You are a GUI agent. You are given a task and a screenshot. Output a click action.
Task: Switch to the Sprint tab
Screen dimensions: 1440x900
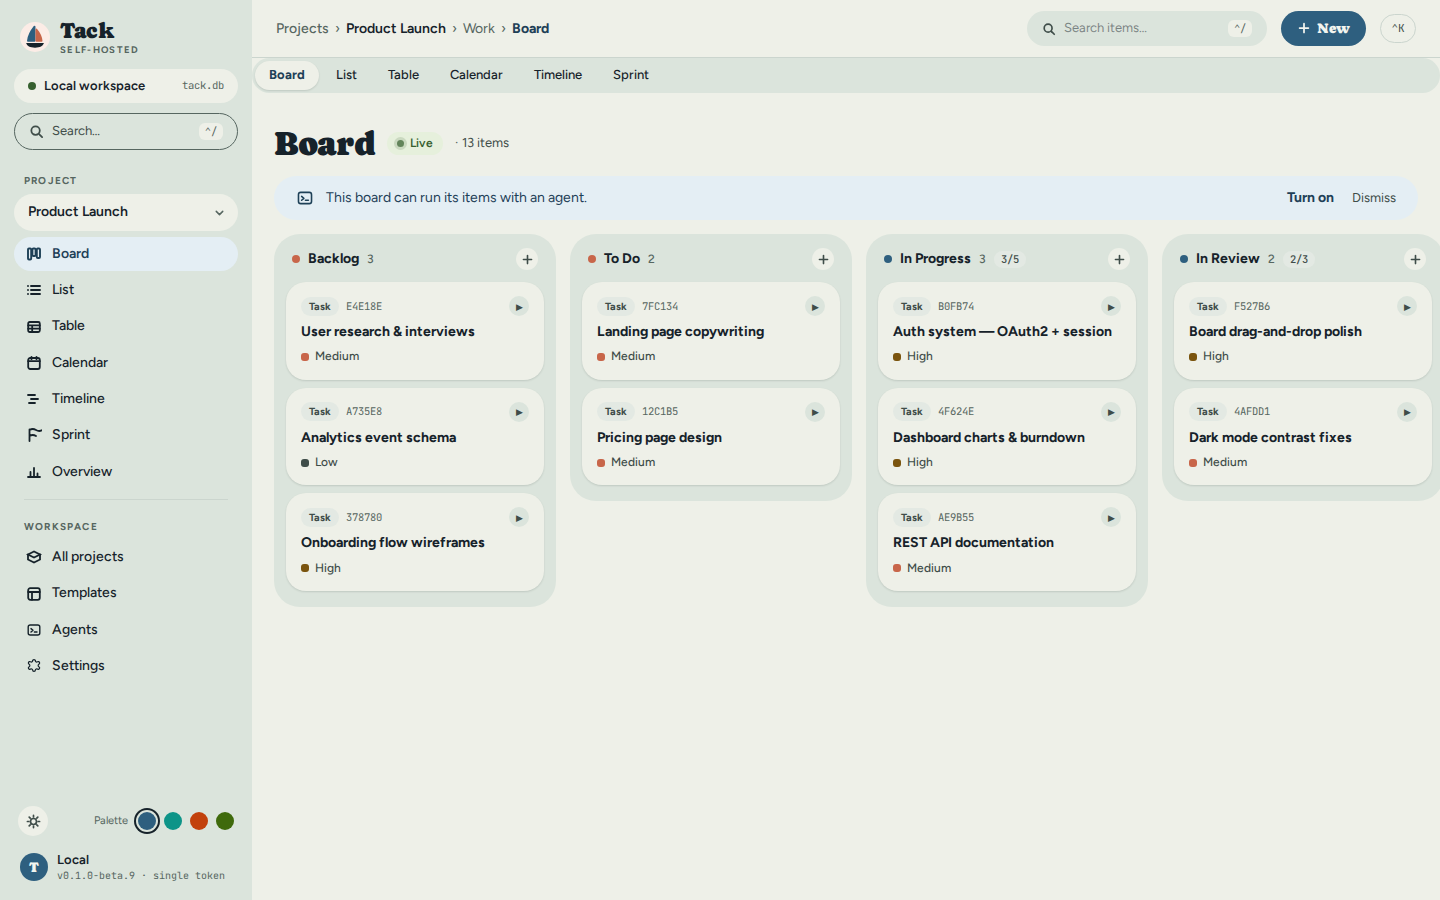pyautogui.click(x=631, y=75)
